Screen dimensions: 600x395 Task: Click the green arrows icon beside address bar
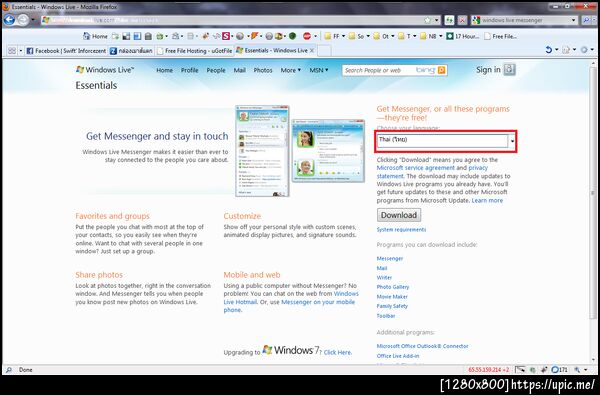pos(449,20)
